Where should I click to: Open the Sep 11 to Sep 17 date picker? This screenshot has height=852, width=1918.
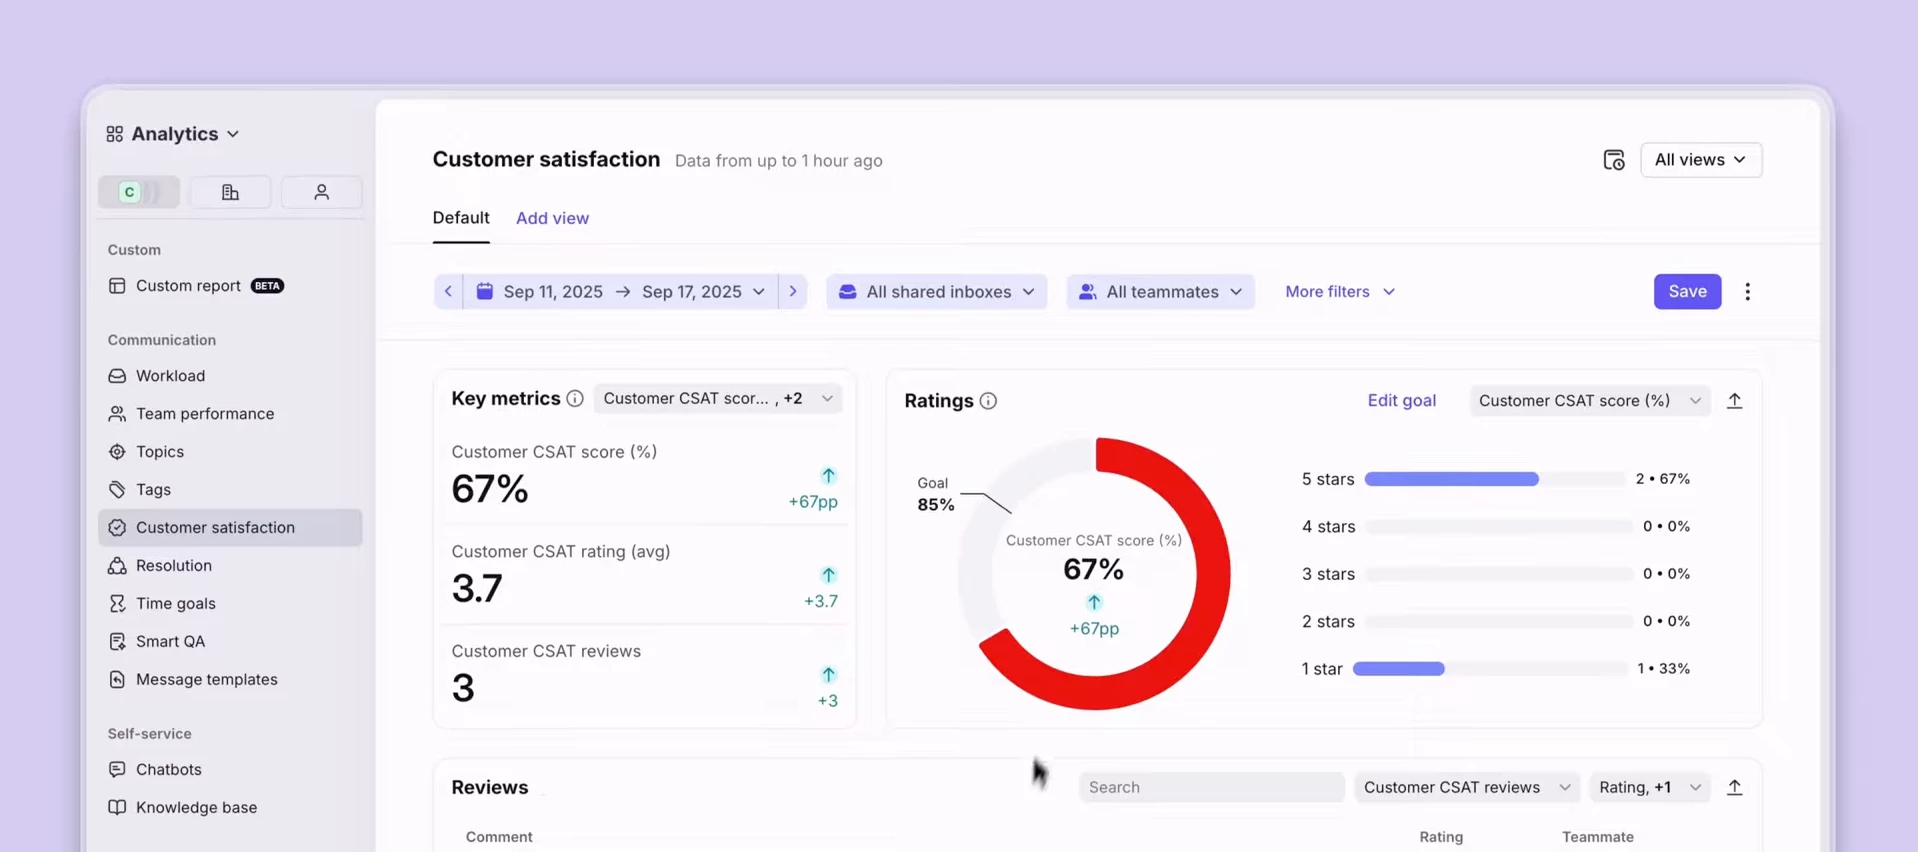pyautogui.click(x=620, y=292)
